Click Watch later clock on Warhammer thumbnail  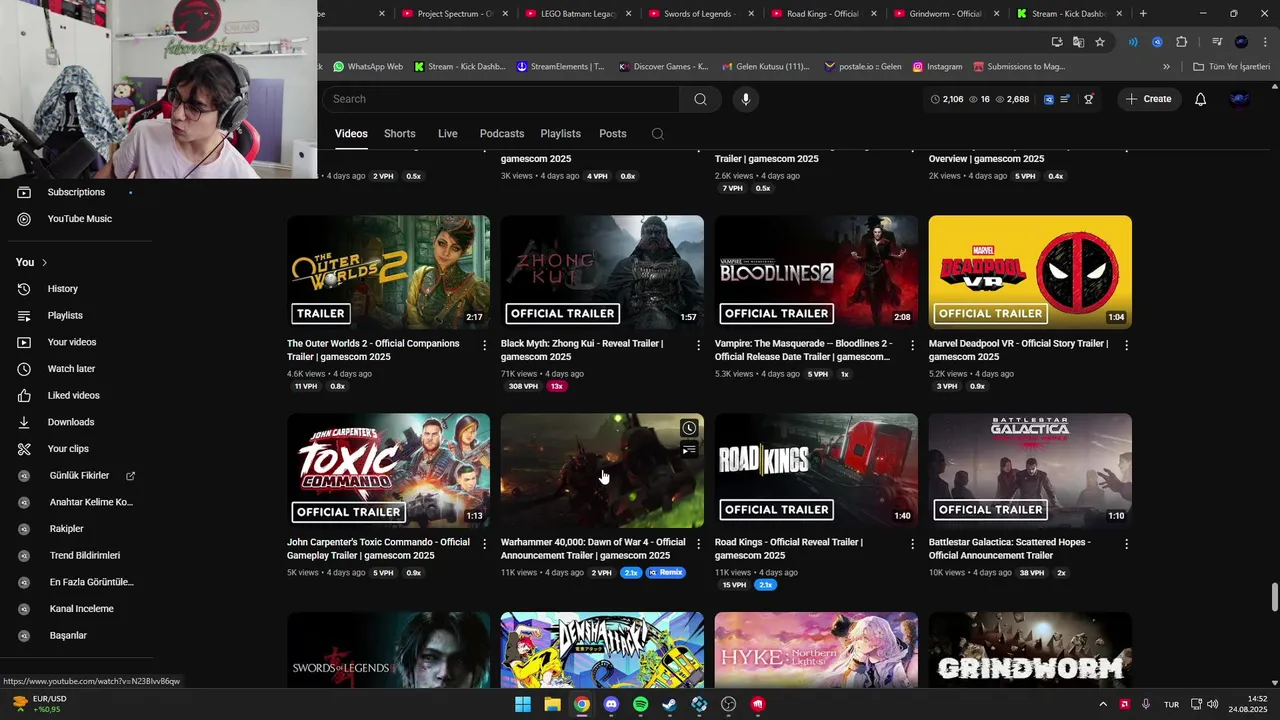689,428
